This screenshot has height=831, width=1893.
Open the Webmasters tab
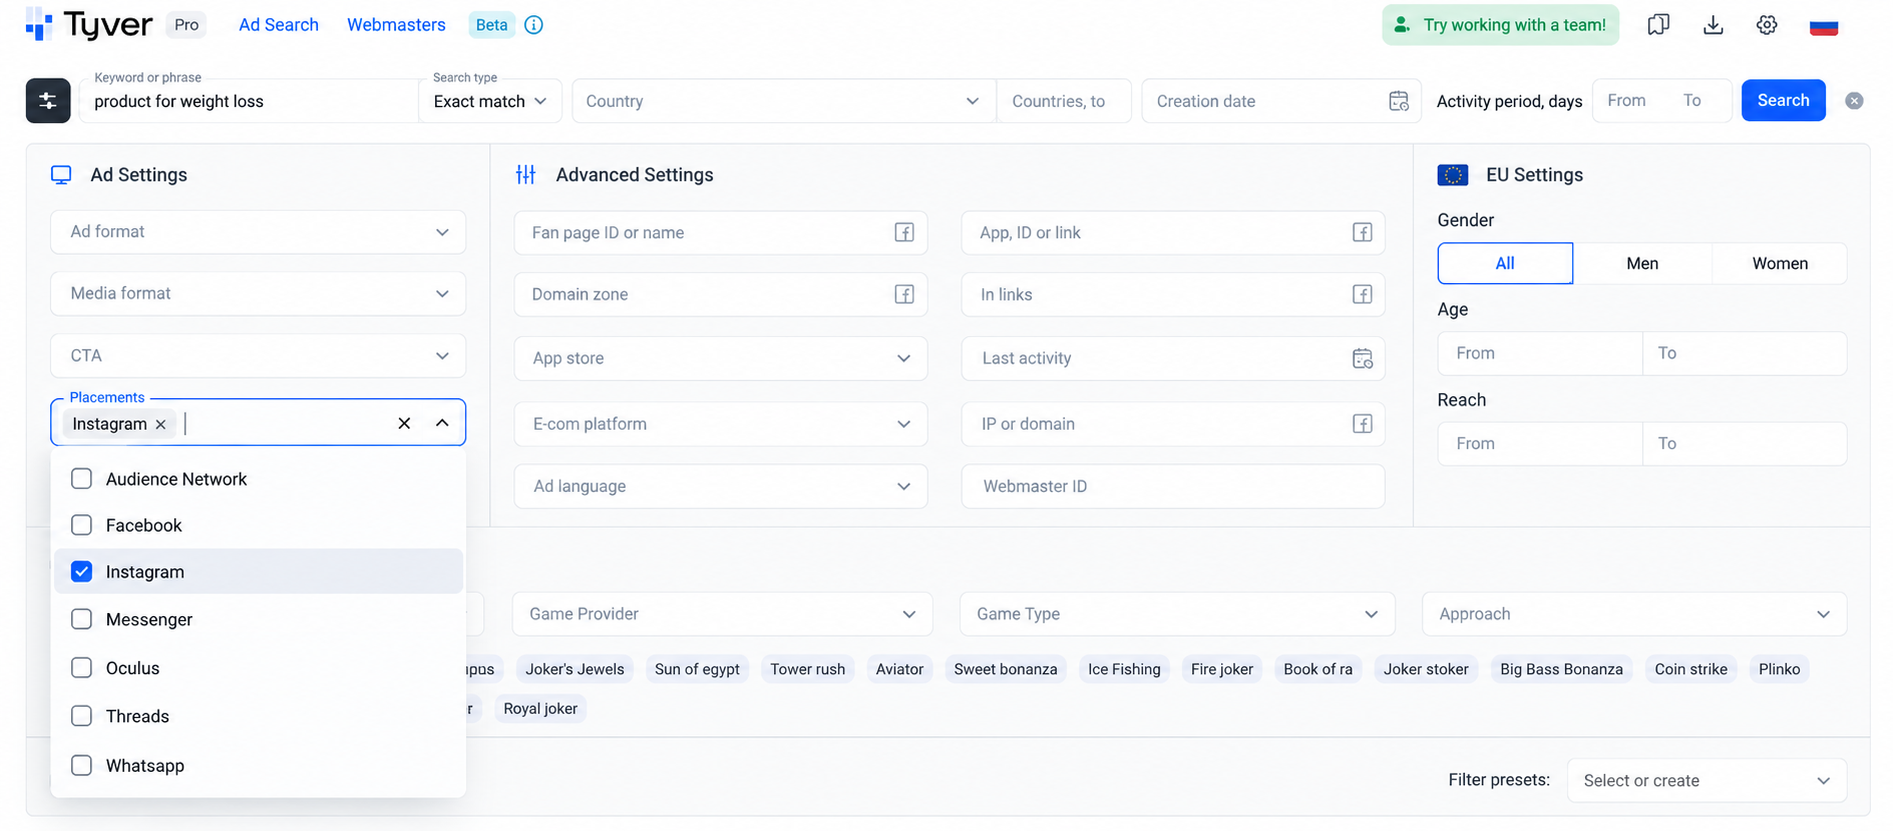[x=396, y=25]
